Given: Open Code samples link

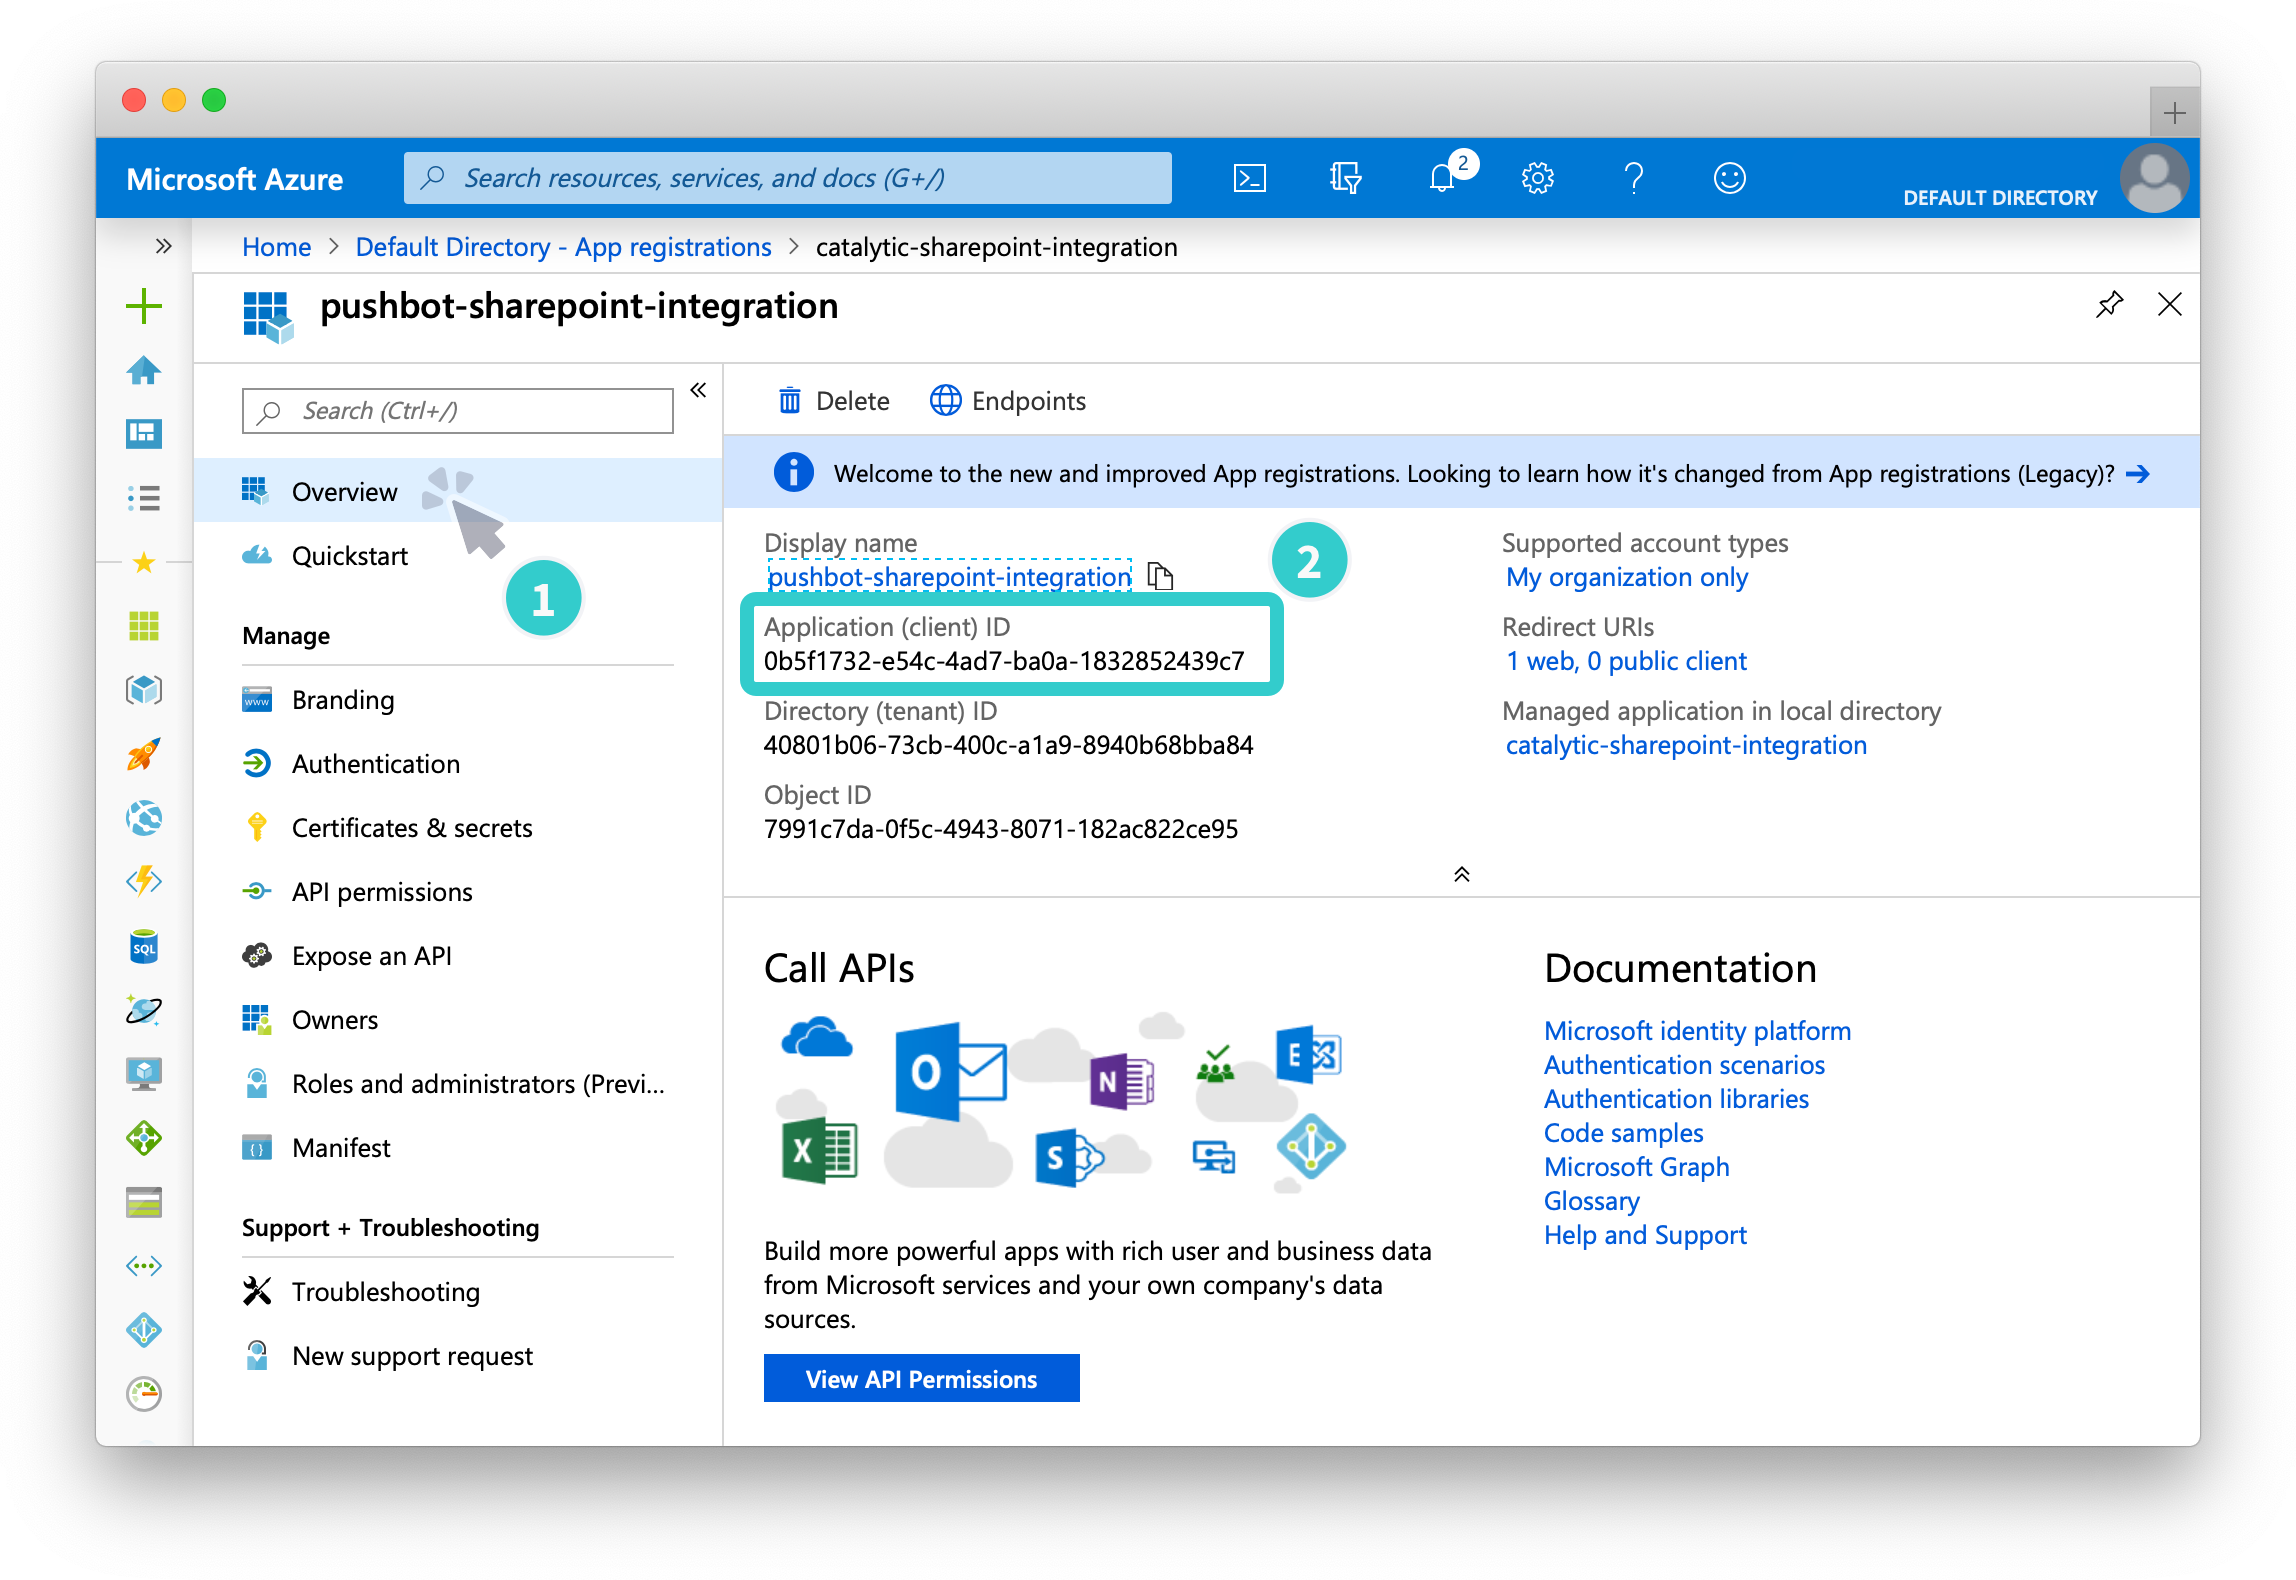Looking at the screenshot, I should click(1623, 1132).
